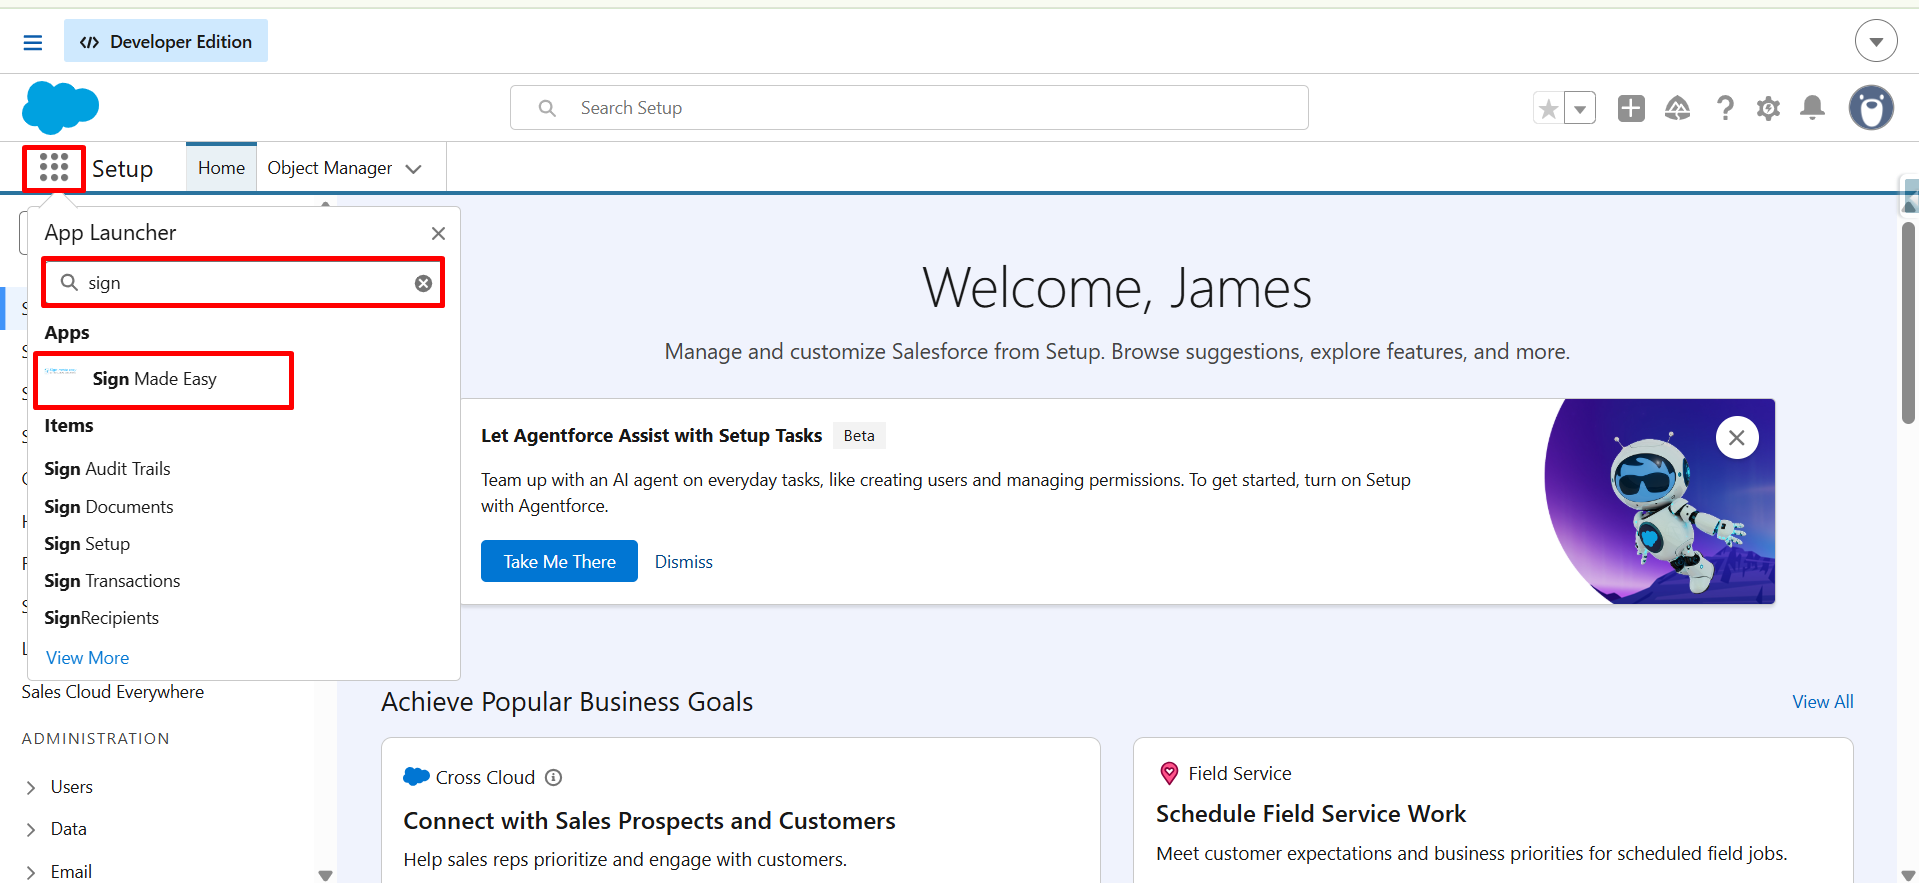The image size is (1919, 883).
Task: Switch to the Home tab
Action: coord(221,168)
